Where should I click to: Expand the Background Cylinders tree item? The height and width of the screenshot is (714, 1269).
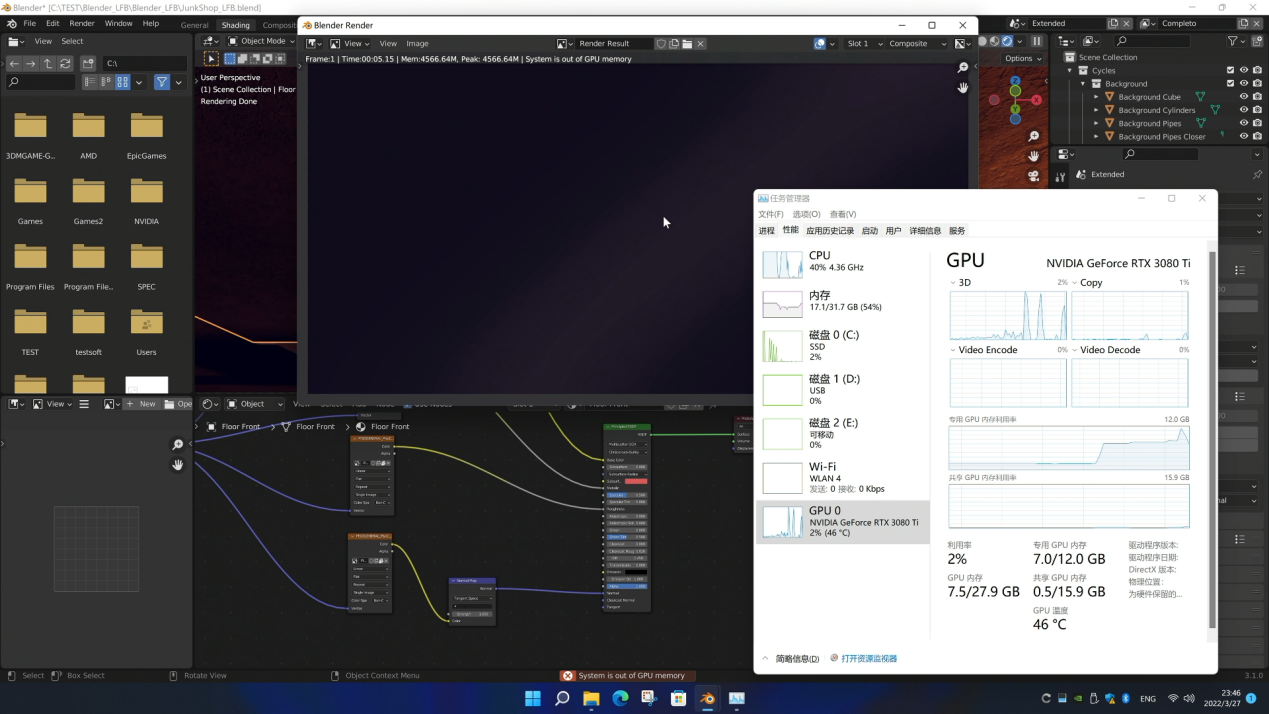click(x=1097, y=110)
